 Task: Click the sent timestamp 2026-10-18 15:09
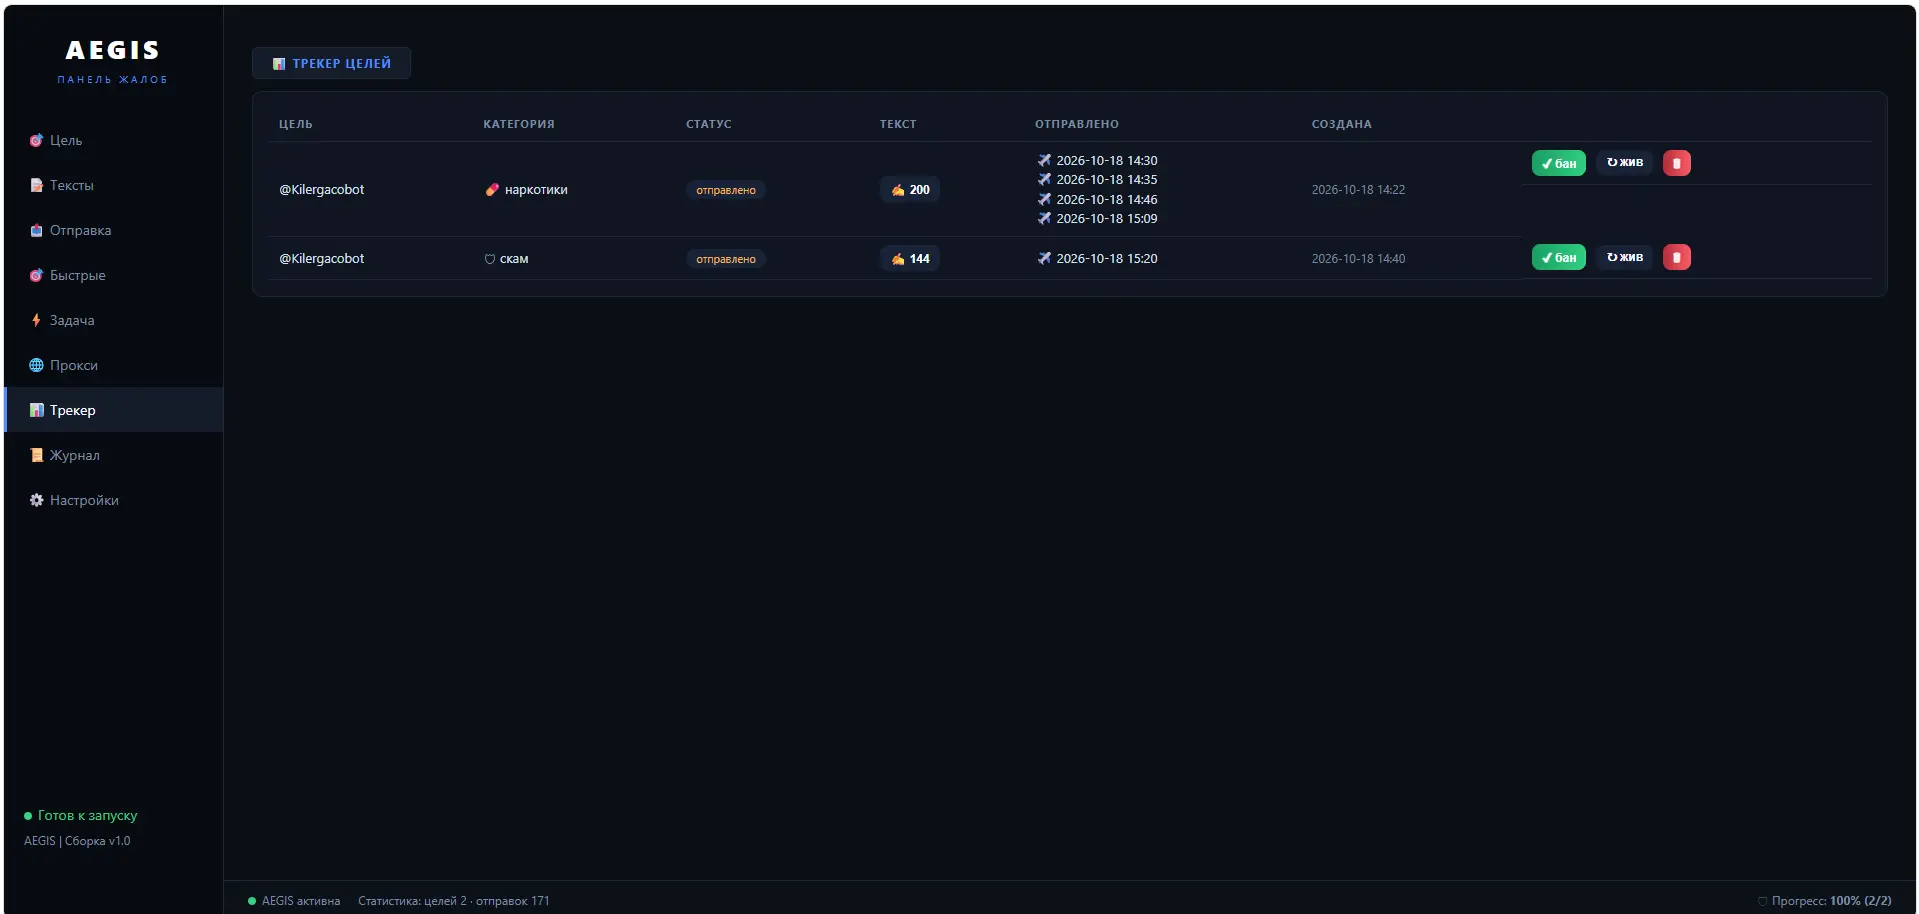(x=1097, y=219)
